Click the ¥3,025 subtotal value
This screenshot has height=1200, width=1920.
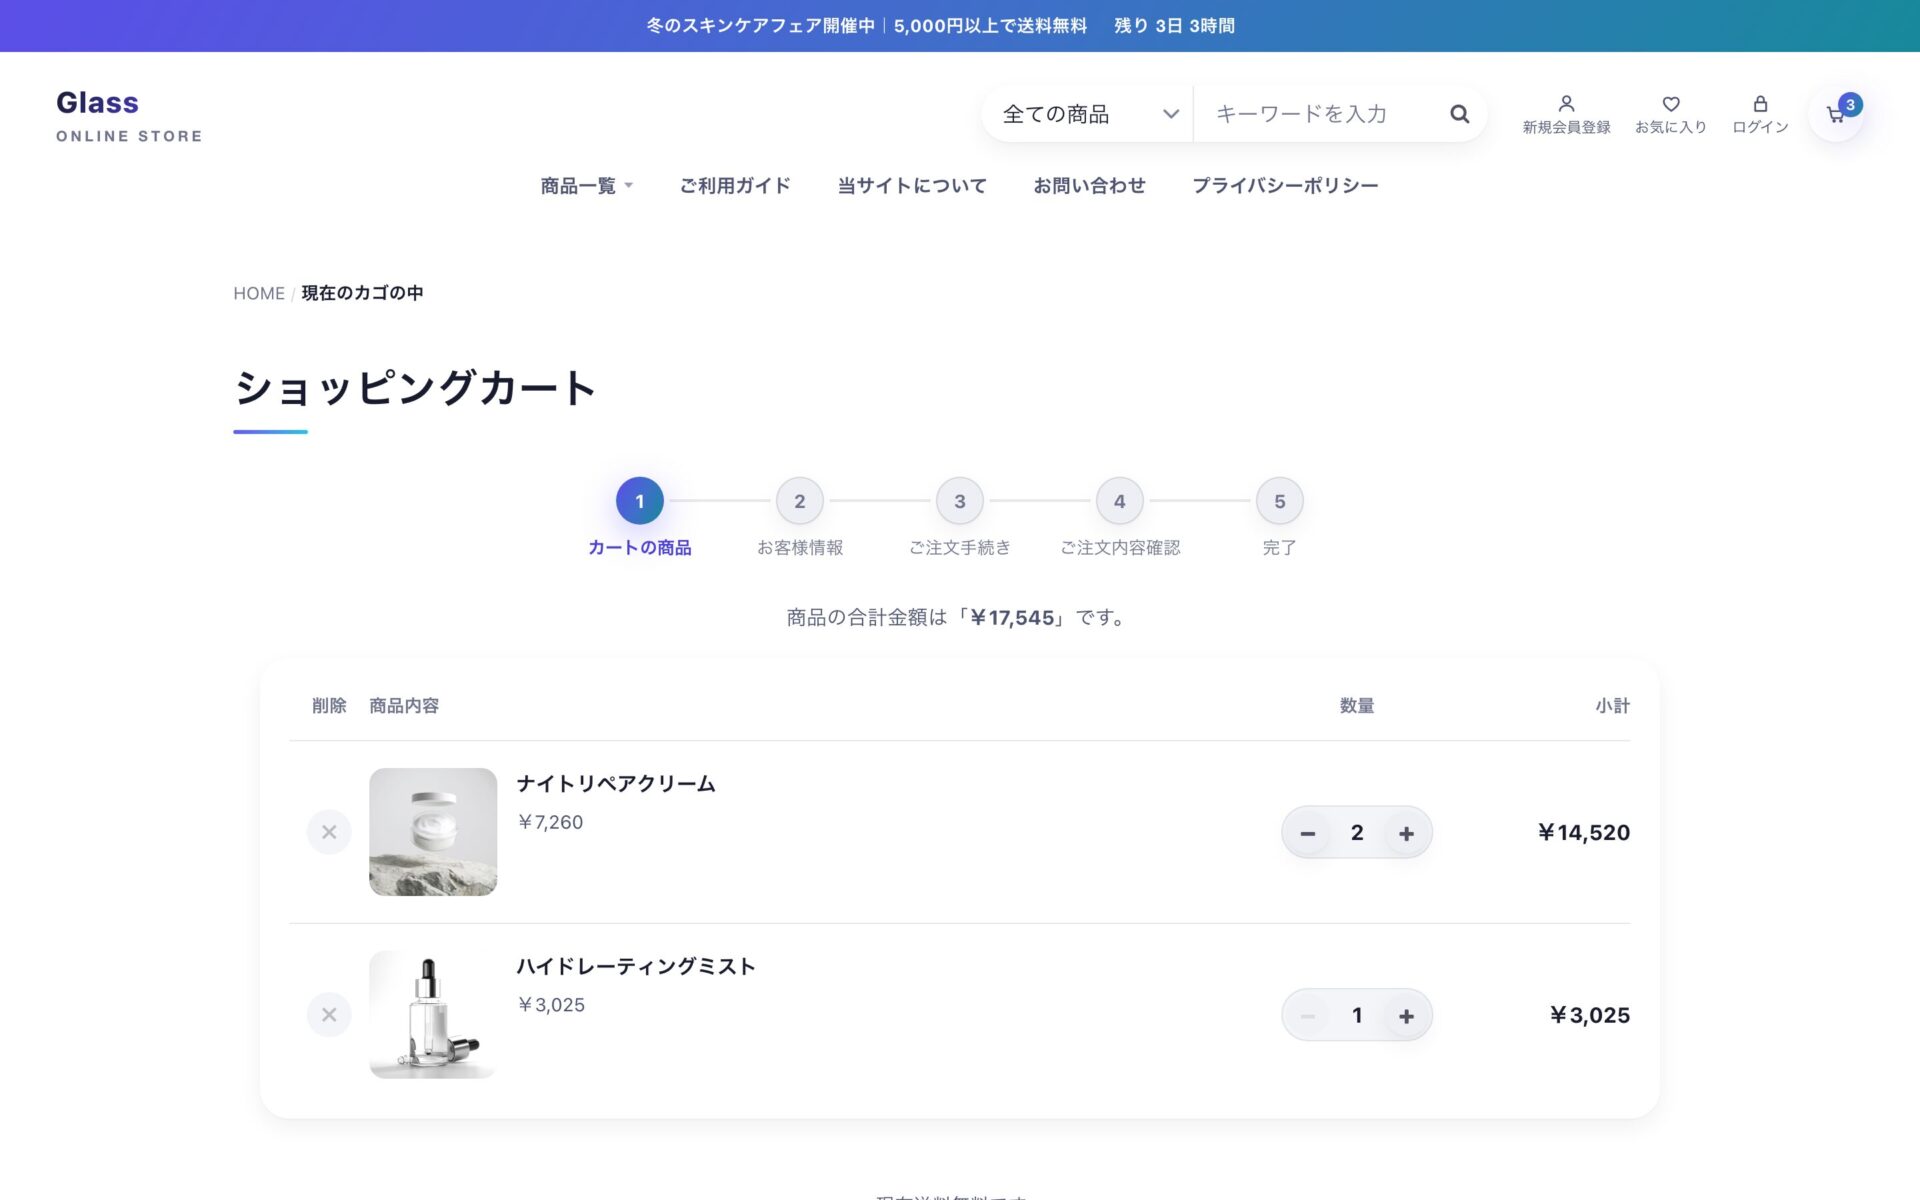[x=1590, y=1015]
